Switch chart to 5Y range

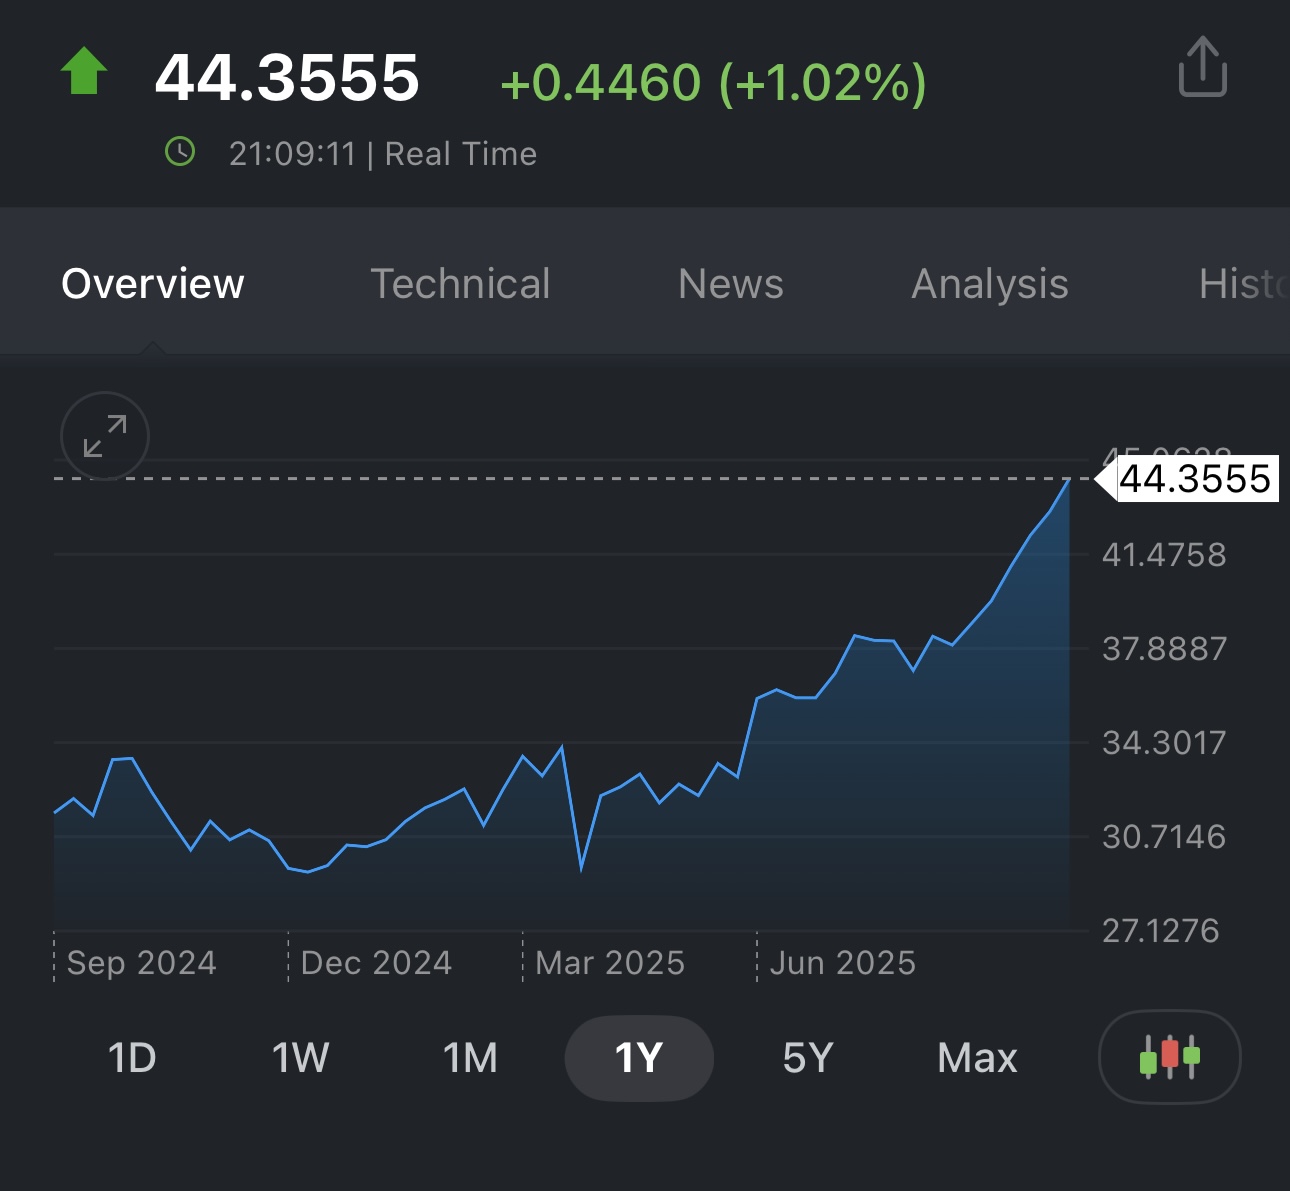tap(808, 1058)
